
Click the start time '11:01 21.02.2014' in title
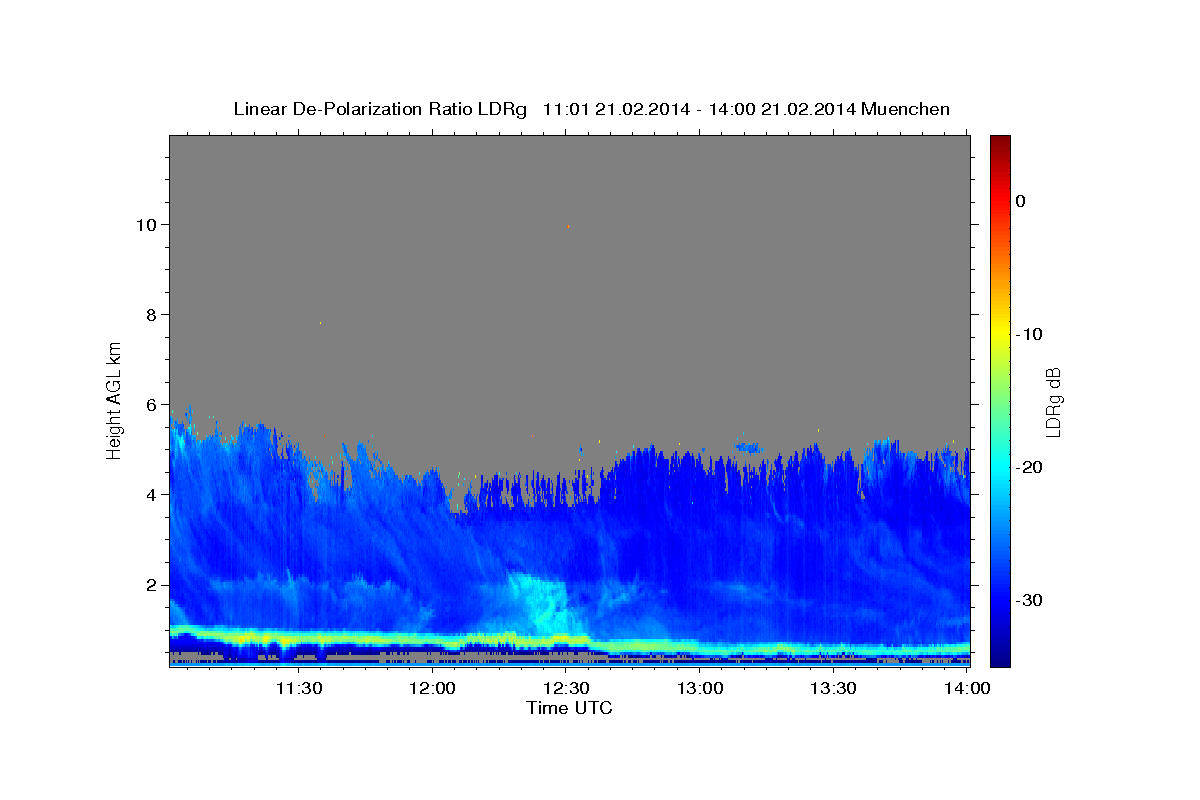(615, 109)
